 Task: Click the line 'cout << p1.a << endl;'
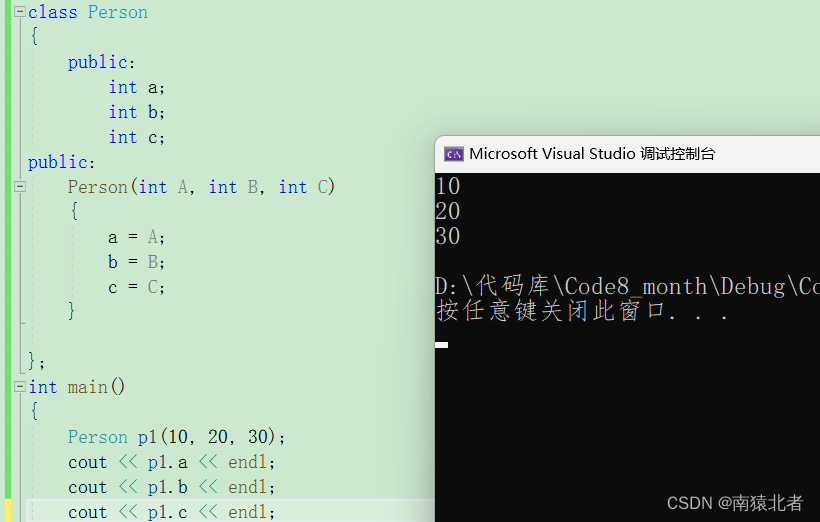tap(172, 462)
